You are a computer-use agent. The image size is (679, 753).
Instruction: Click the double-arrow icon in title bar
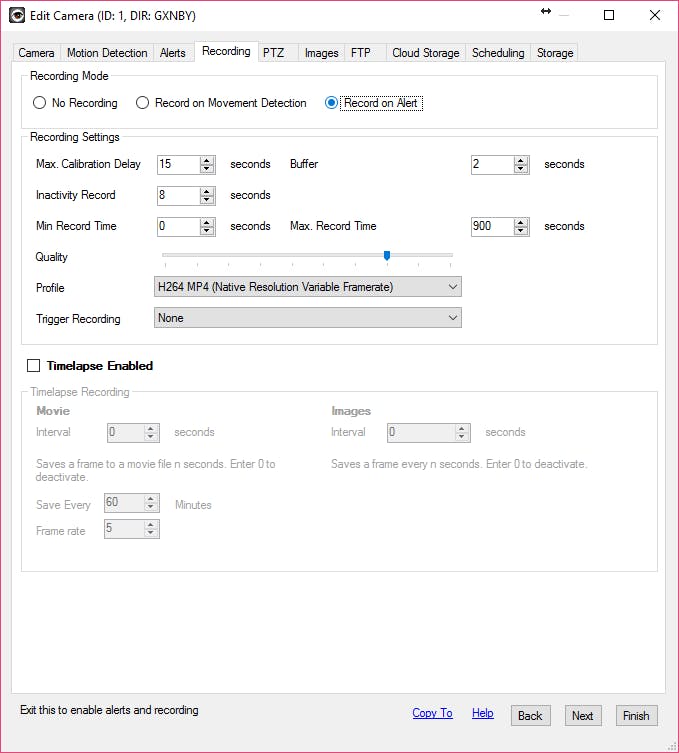(546, 11)
